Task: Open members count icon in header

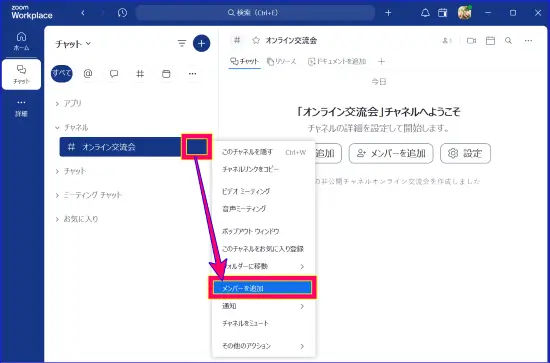Action: pos(447,41)
